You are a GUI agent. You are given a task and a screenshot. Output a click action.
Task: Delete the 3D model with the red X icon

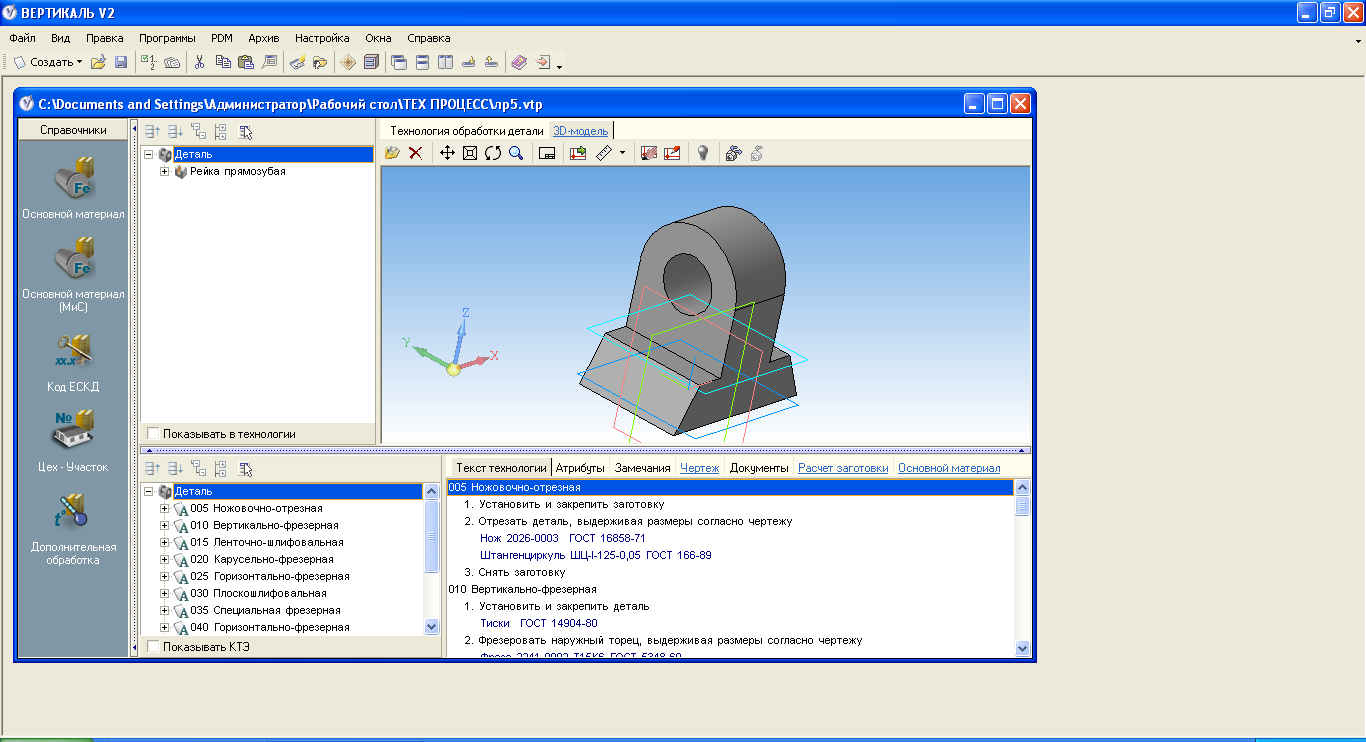click(x=415, y=153)
